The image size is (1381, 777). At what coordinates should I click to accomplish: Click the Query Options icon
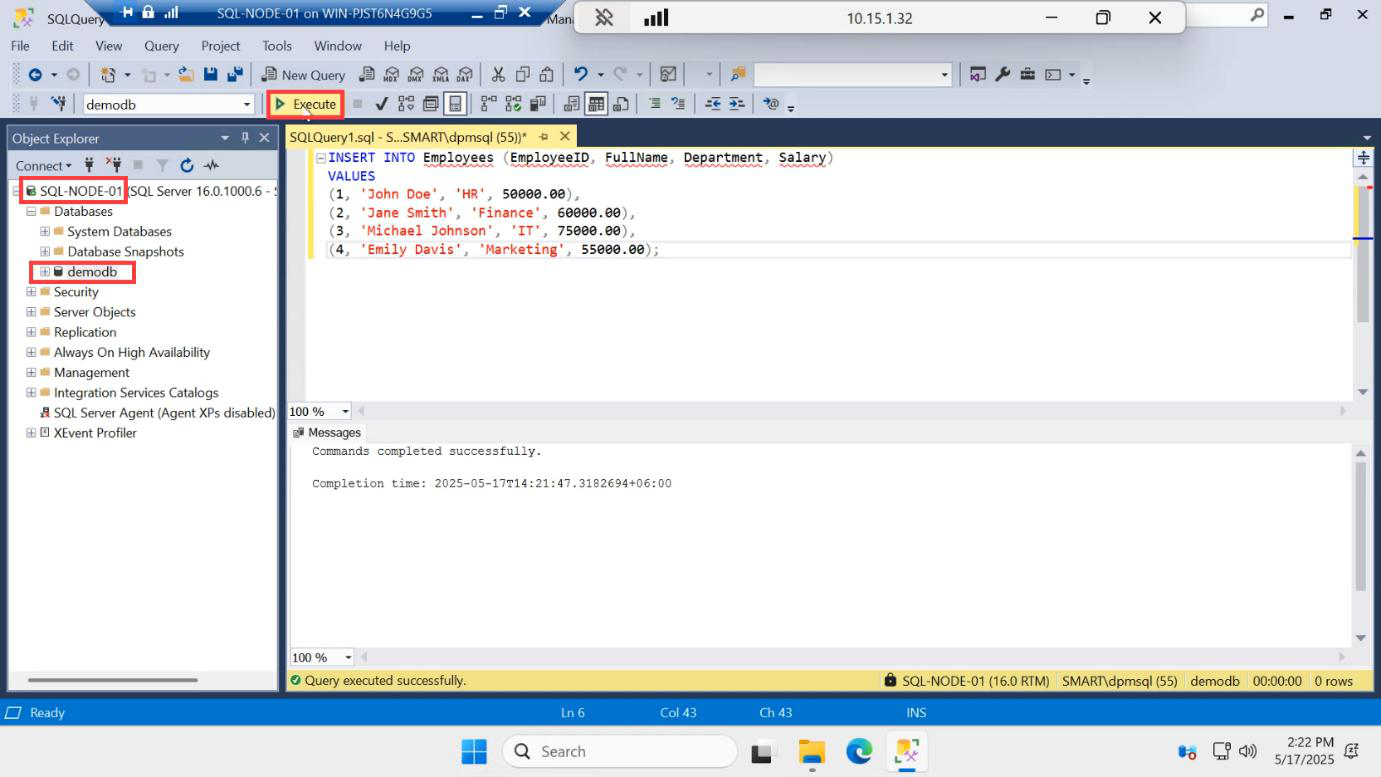coord(430,104)
